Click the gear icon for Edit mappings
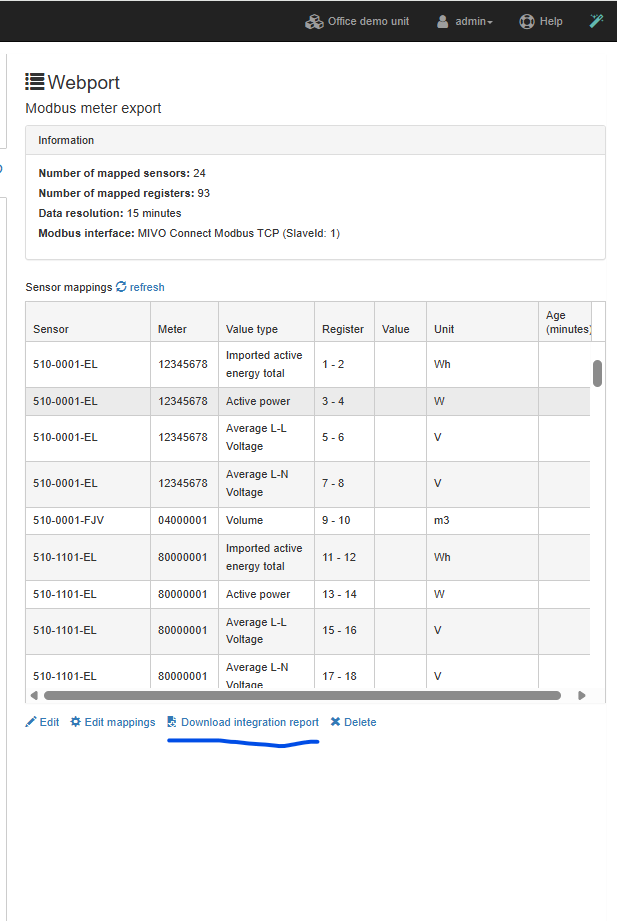 [x=75, y=722]
